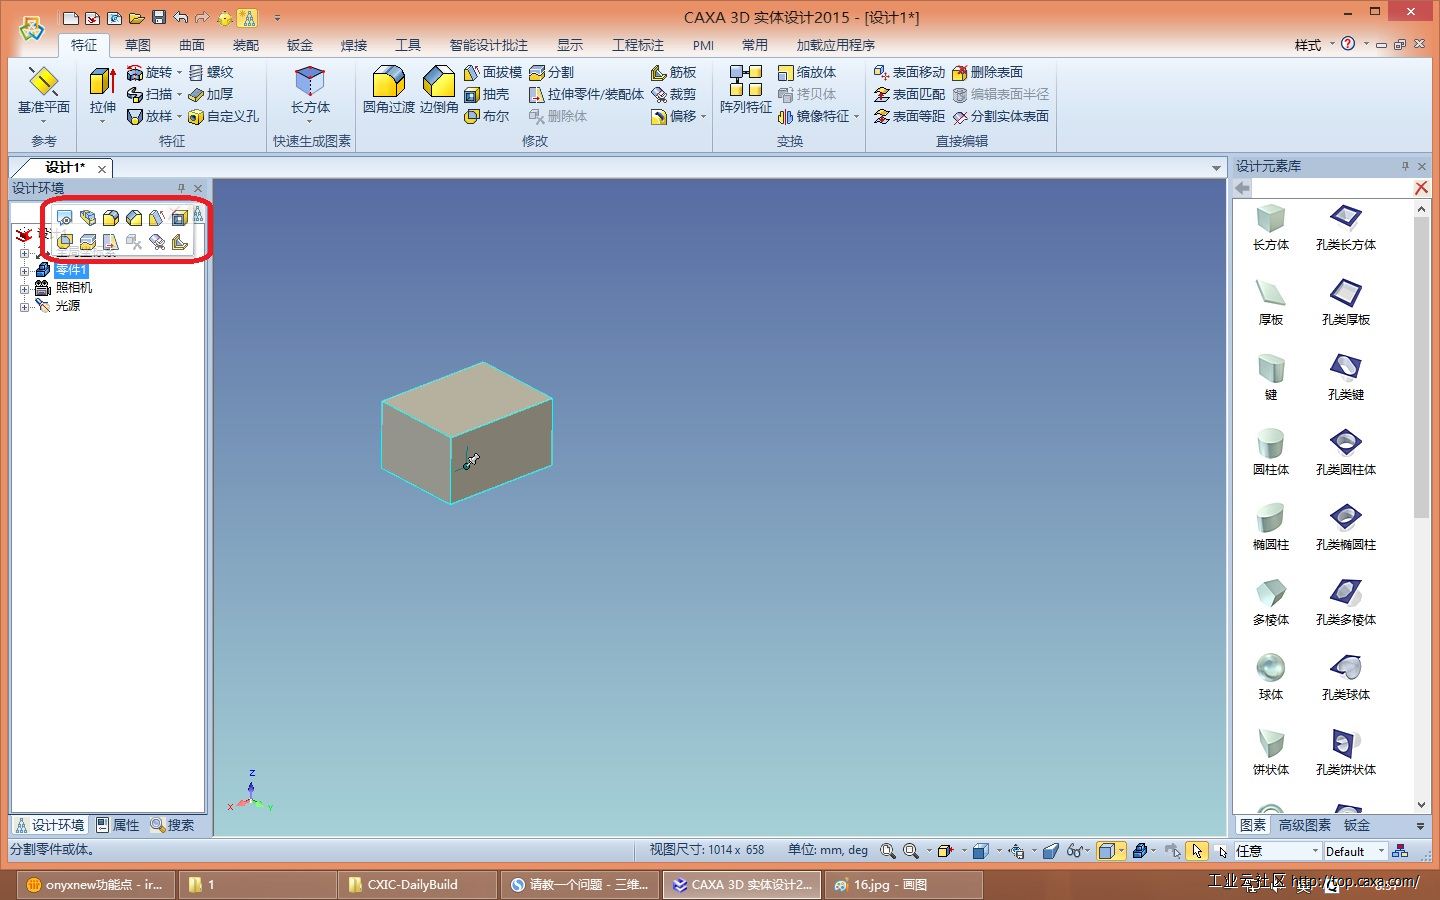Viewport: 1440px width, 900px height.
Task: Select the 3D box part in viewport
Action: pyautogui.click(x=466, y=432)
